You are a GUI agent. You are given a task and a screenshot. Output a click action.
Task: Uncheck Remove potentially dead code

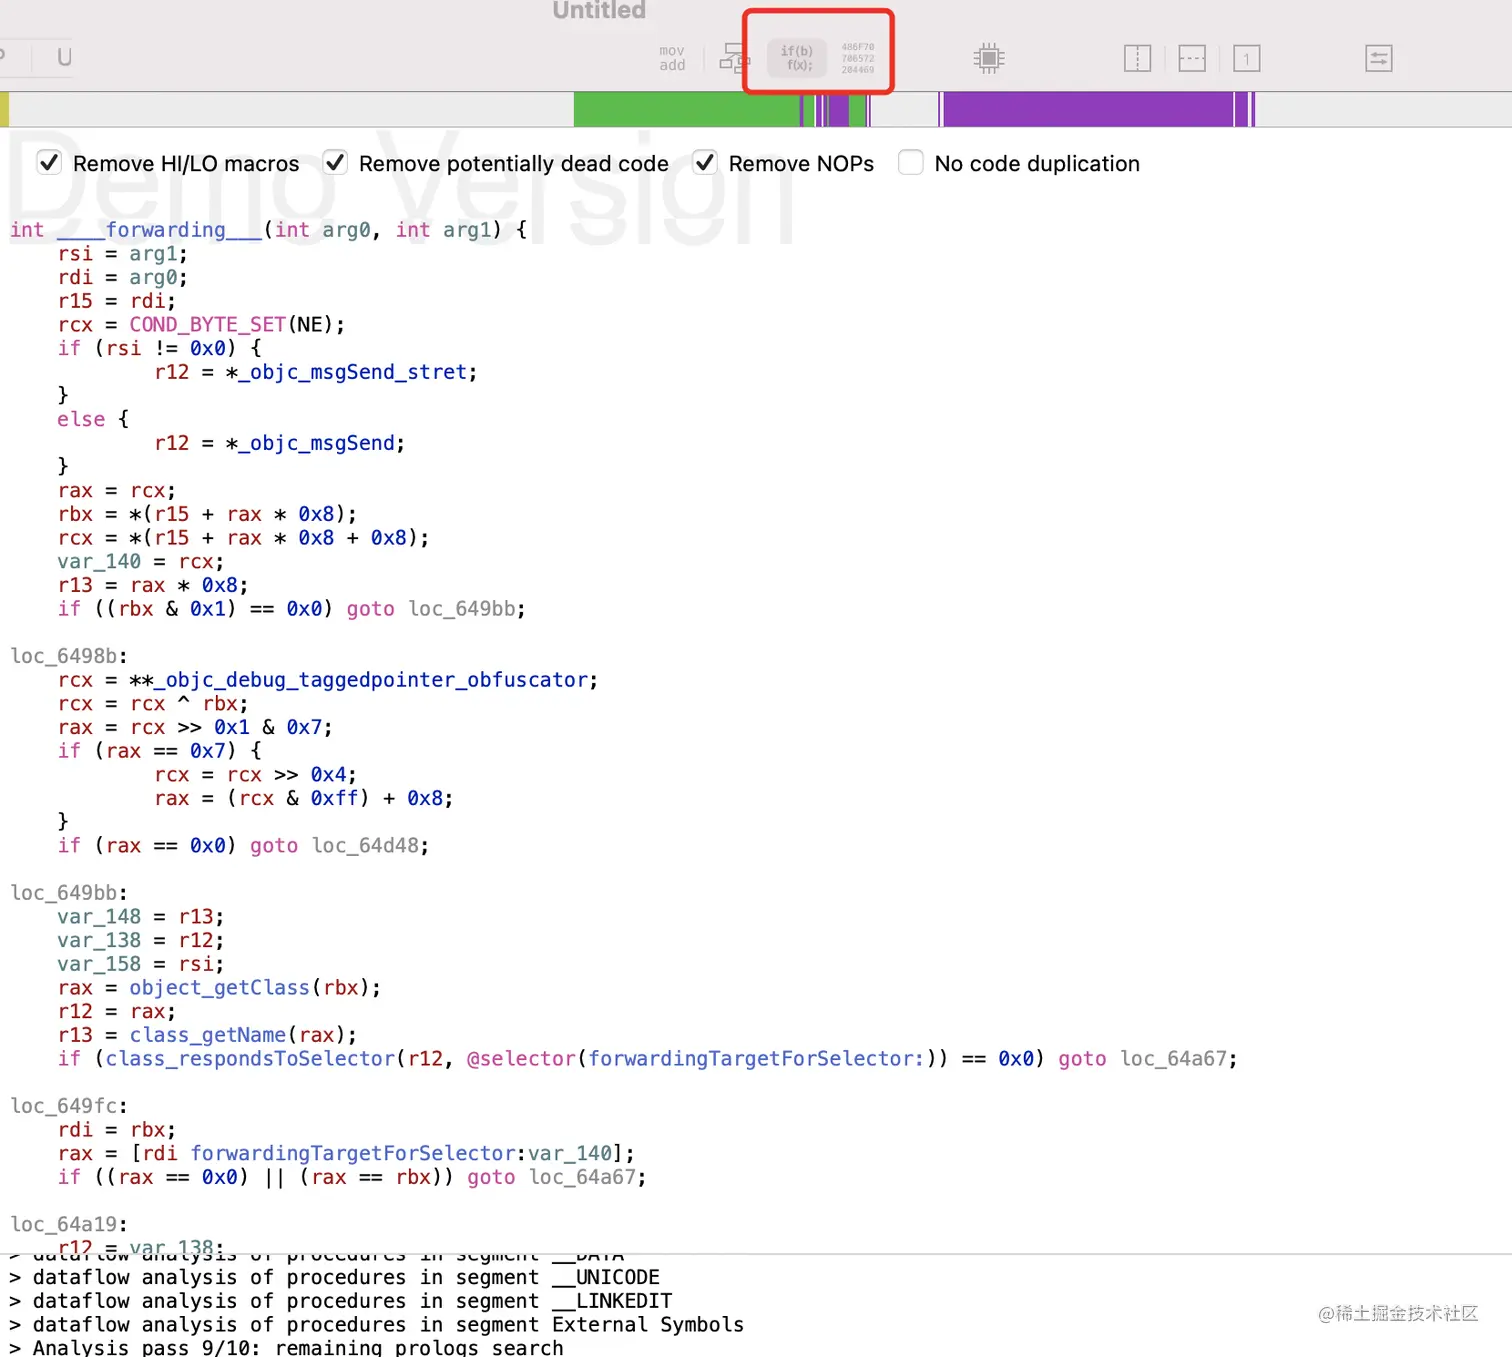point(335,162)
